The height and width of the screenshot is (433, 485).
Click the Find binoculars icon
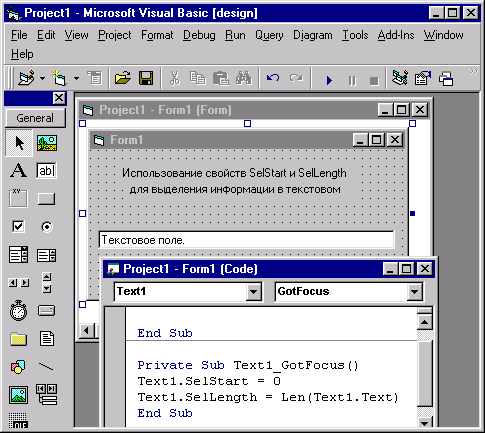[244, 78]
